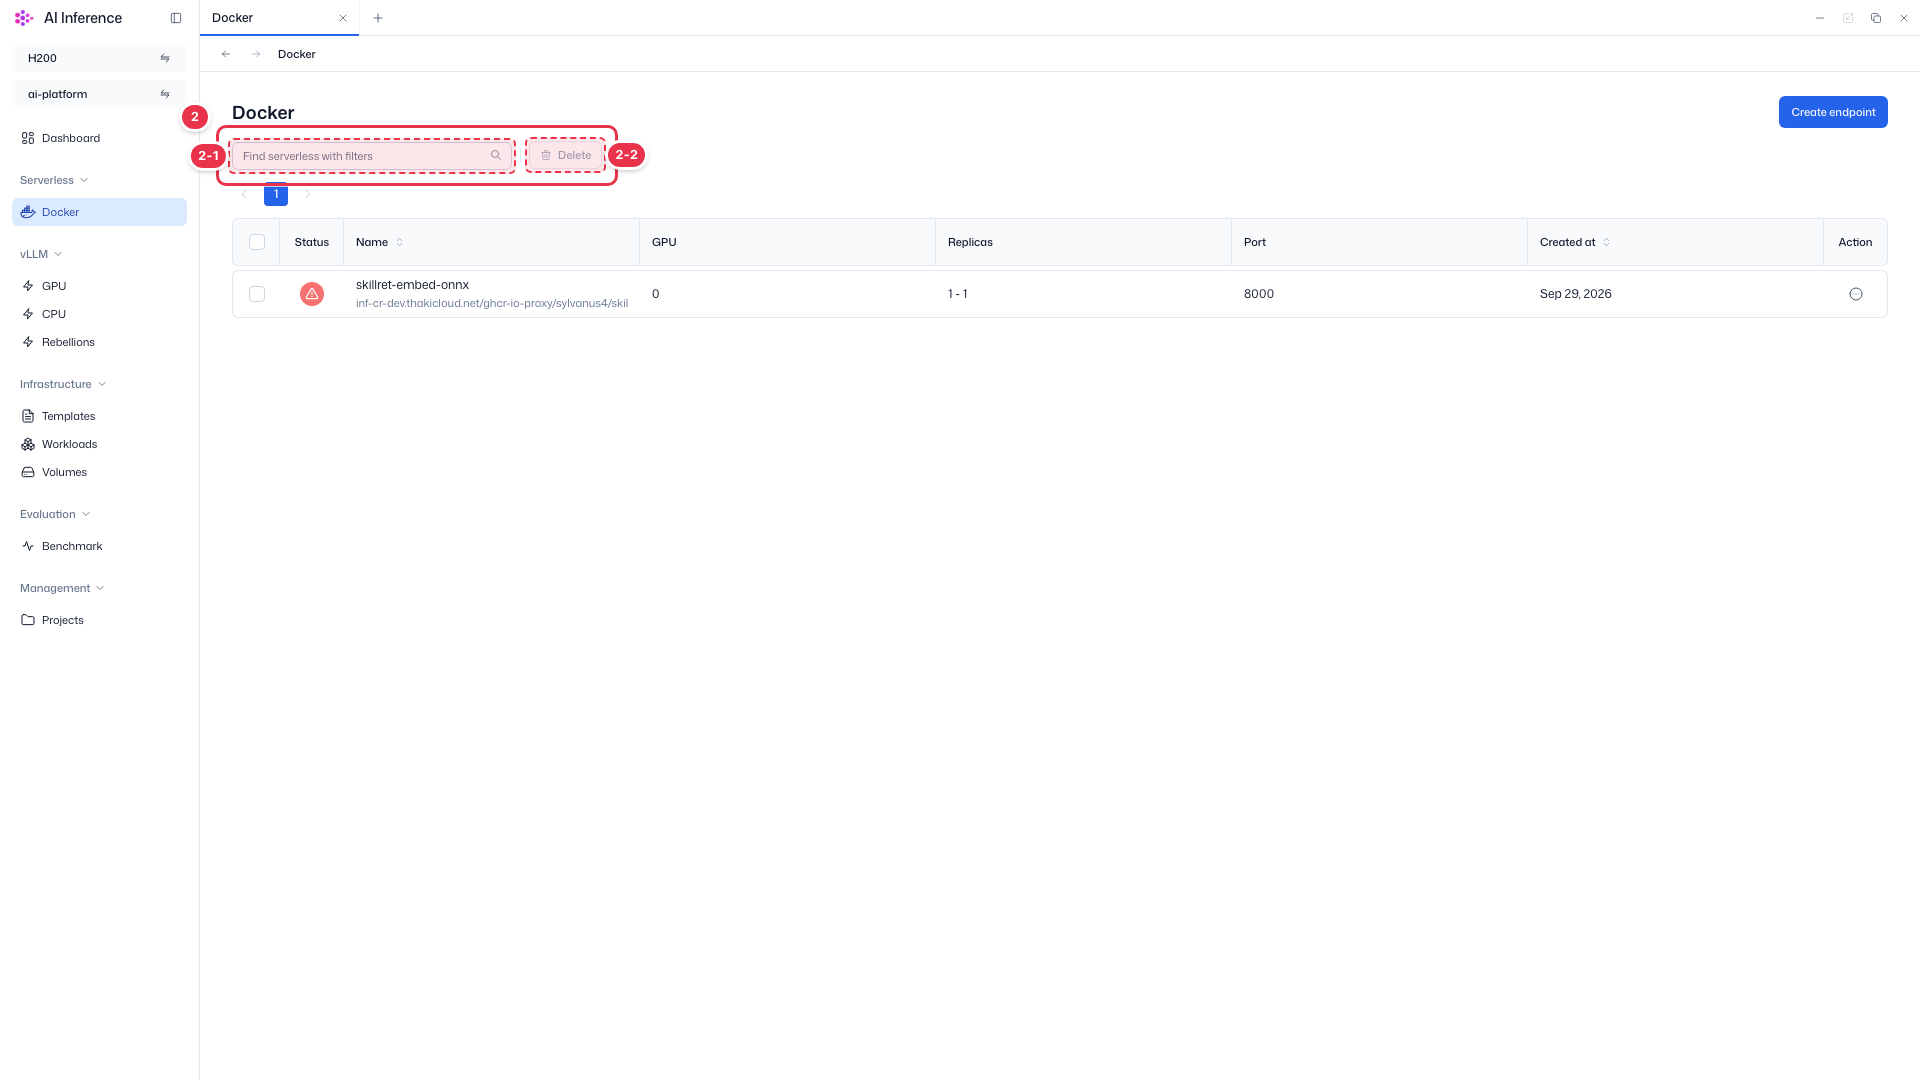Click the Delete button
The height and width of the screenshot is (1080, 1920).
click(x=566, y=155)
